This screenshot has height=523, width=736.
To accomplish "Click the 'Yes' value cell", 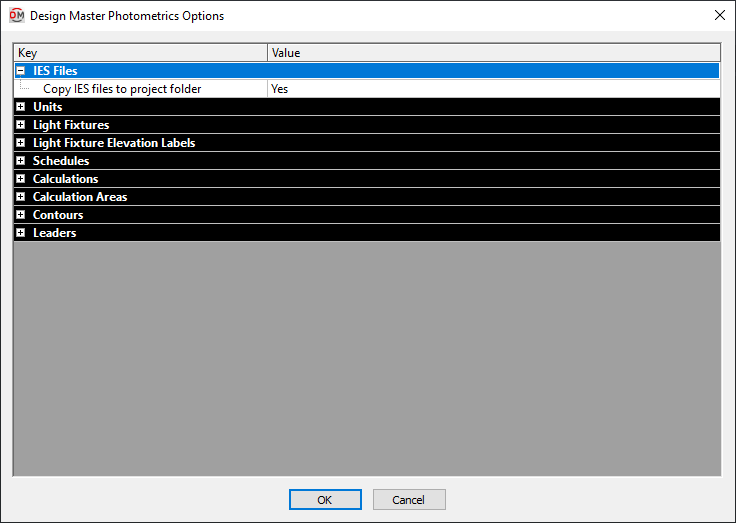I will click(x=493, y=89).
